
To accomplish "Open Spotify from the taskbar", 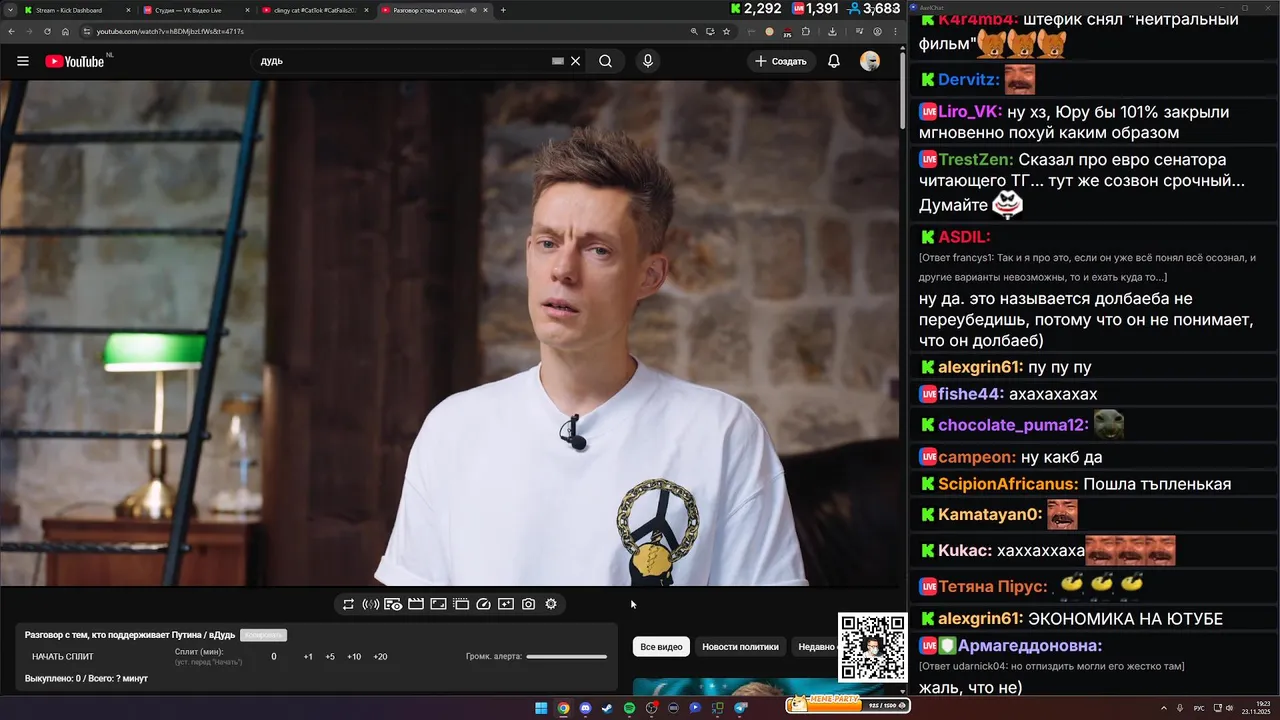I will [x=629, y=708].
